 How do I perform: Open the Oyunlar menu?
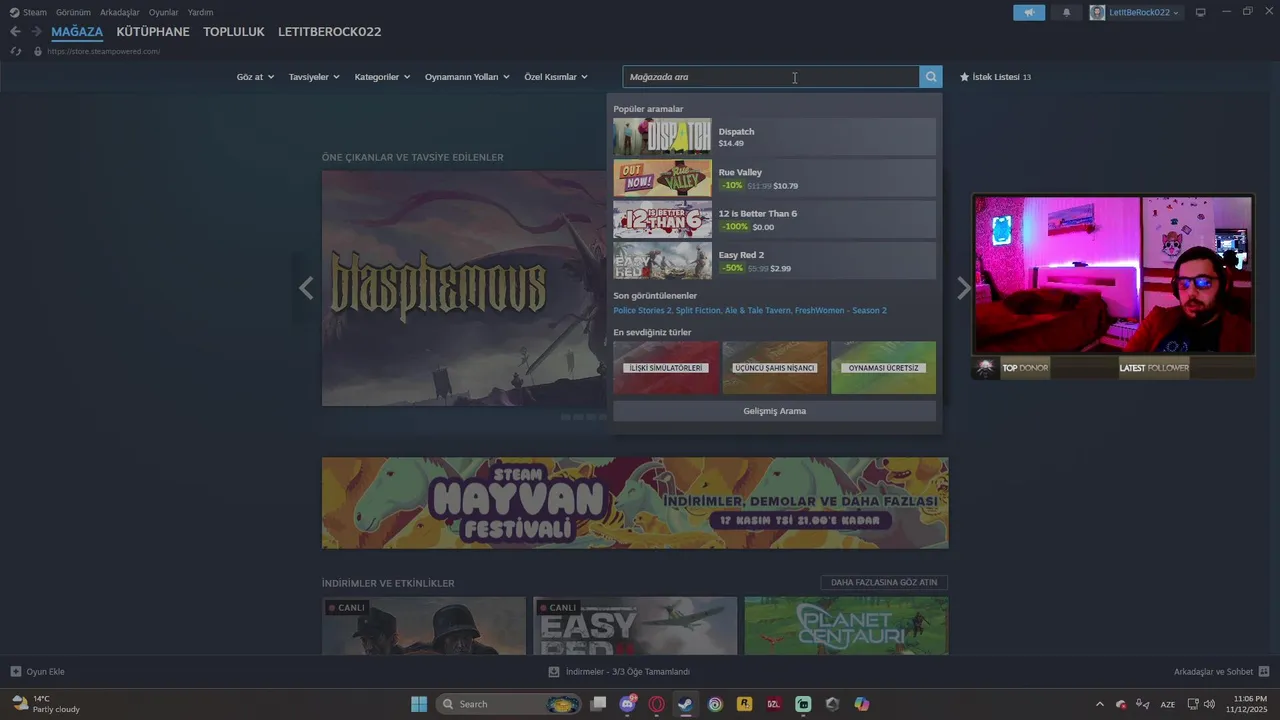coord(164,12)
